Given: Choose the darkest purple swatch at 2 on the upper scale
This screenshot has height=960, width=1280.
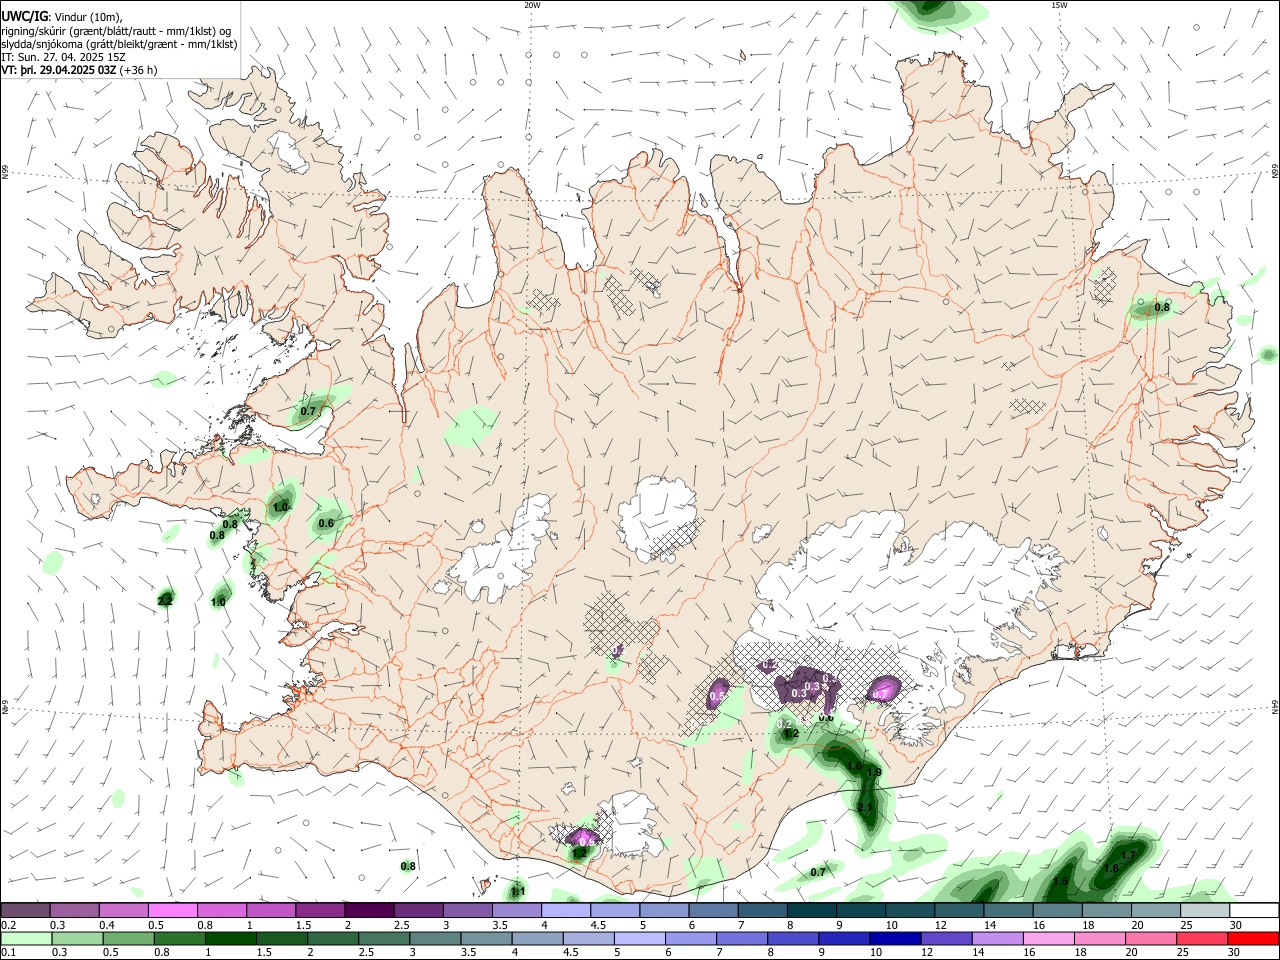Looking at the screenshot, I should (368, 910).
